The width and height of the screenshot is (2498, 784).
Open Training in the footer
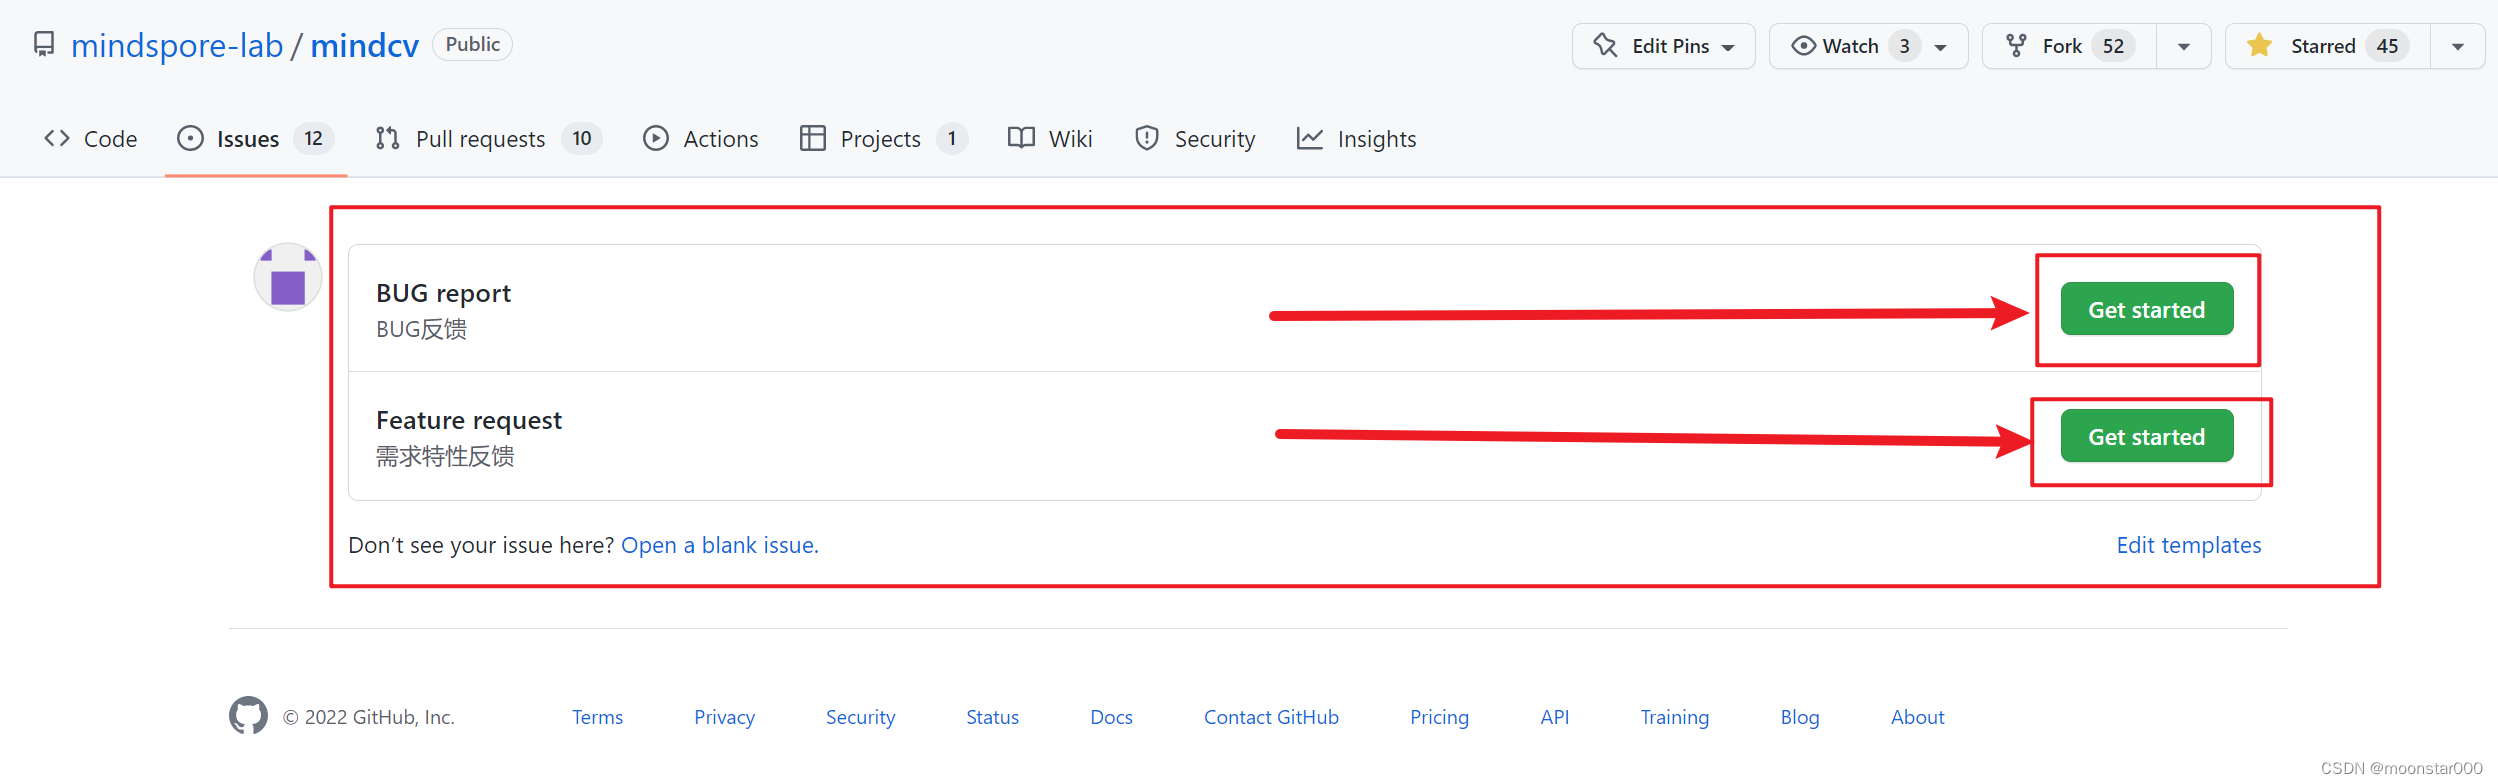tap(1675, 717)
